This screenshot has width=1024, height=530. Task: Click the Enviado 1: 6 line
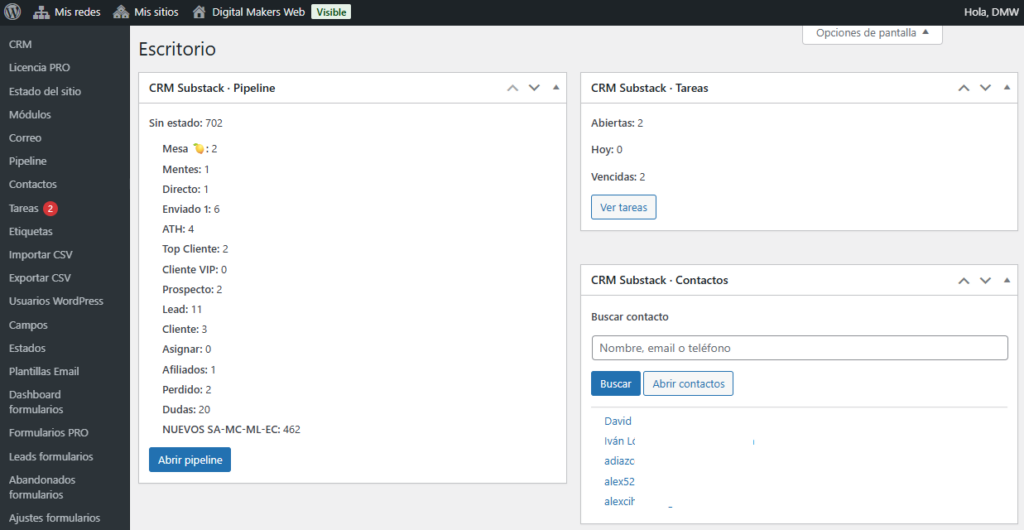[x=191, y=209]
